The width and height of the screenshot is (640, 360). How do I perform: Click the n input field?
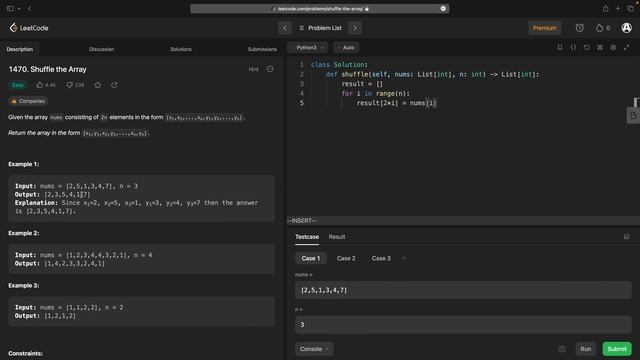coord(463,325)
